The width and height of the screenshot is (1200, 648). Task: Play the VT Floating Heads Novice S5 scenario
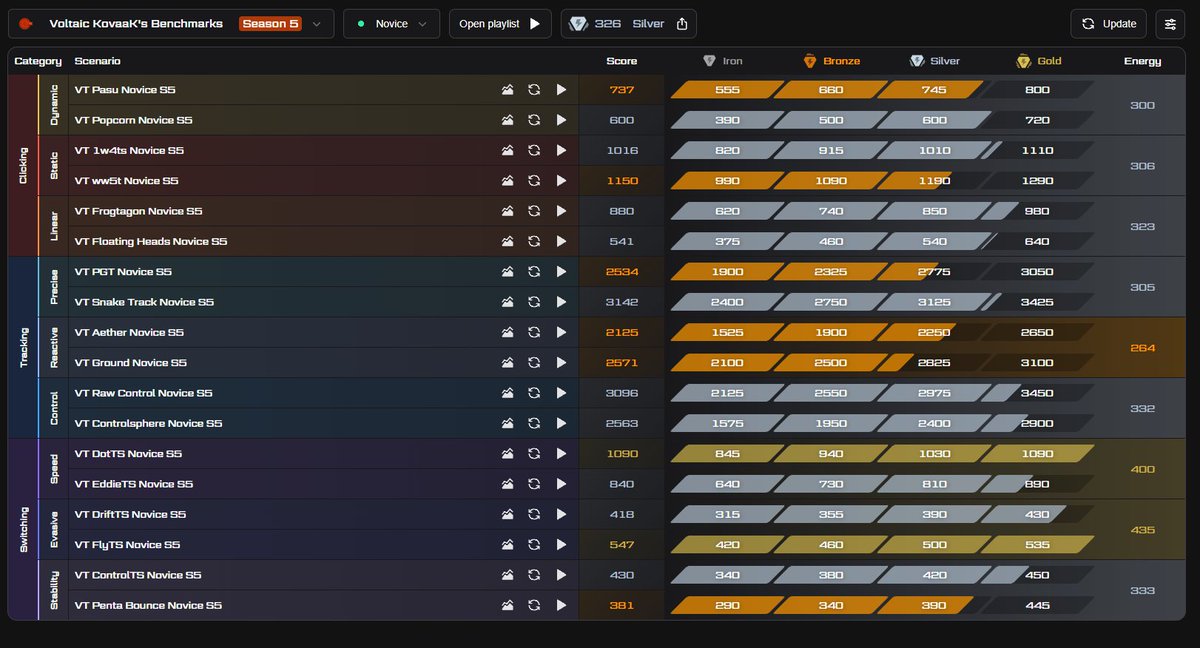pos(561,242)
